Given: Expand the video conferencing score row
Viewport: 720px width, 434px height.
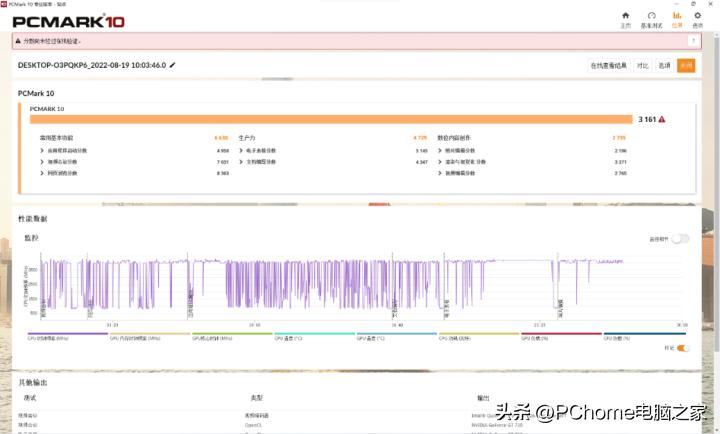Looking at the screenshot, I should click(43, 161).
